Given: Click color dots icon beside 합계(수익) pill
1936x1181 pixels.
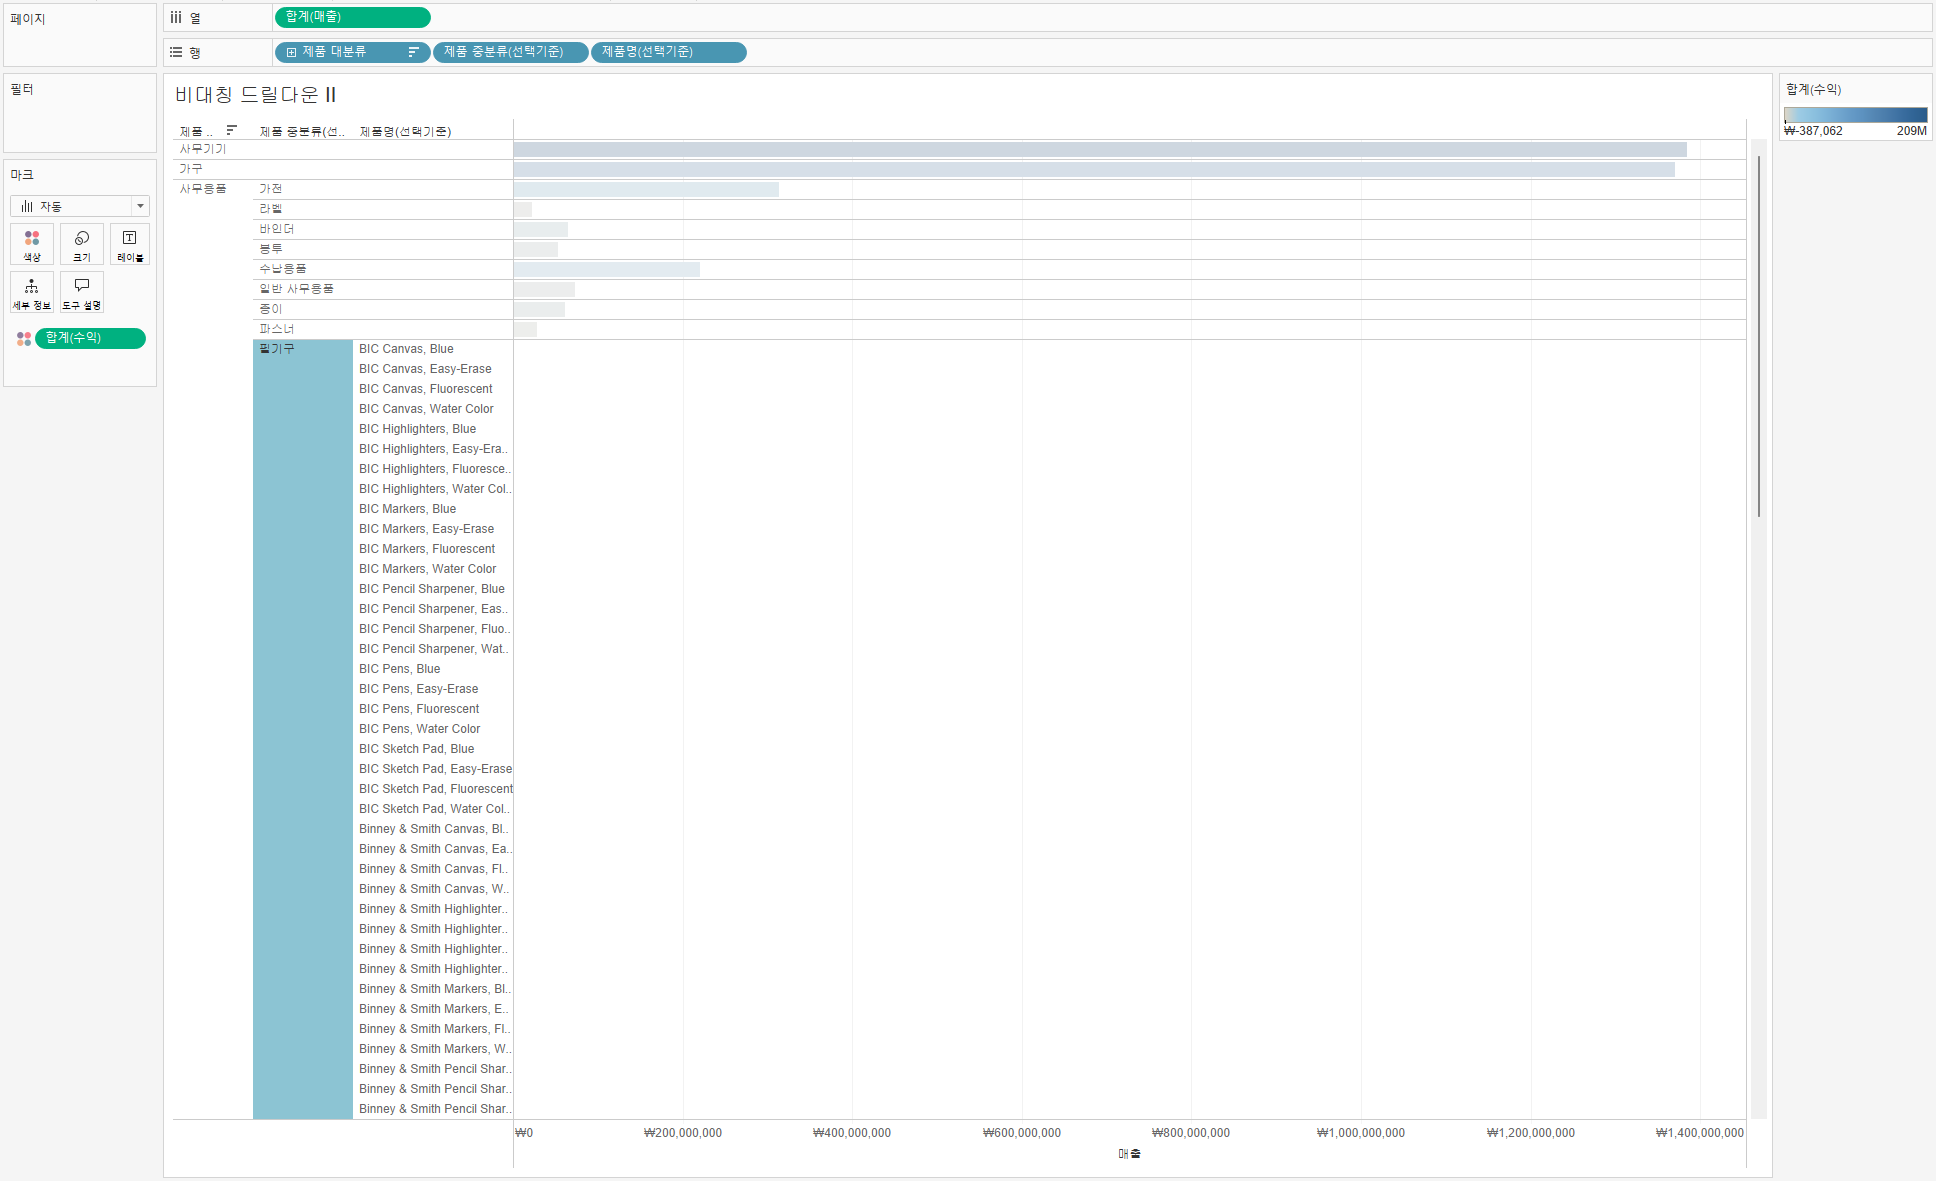Looking at the screenshot, I should point(24,339).
